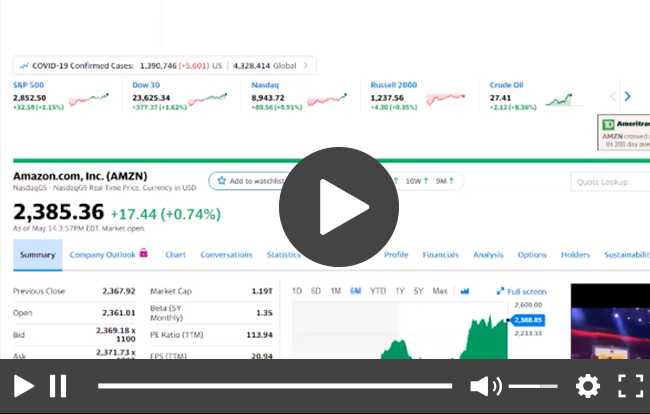
Task: Click the 10W trend indicator
Action: coord(416,181)
